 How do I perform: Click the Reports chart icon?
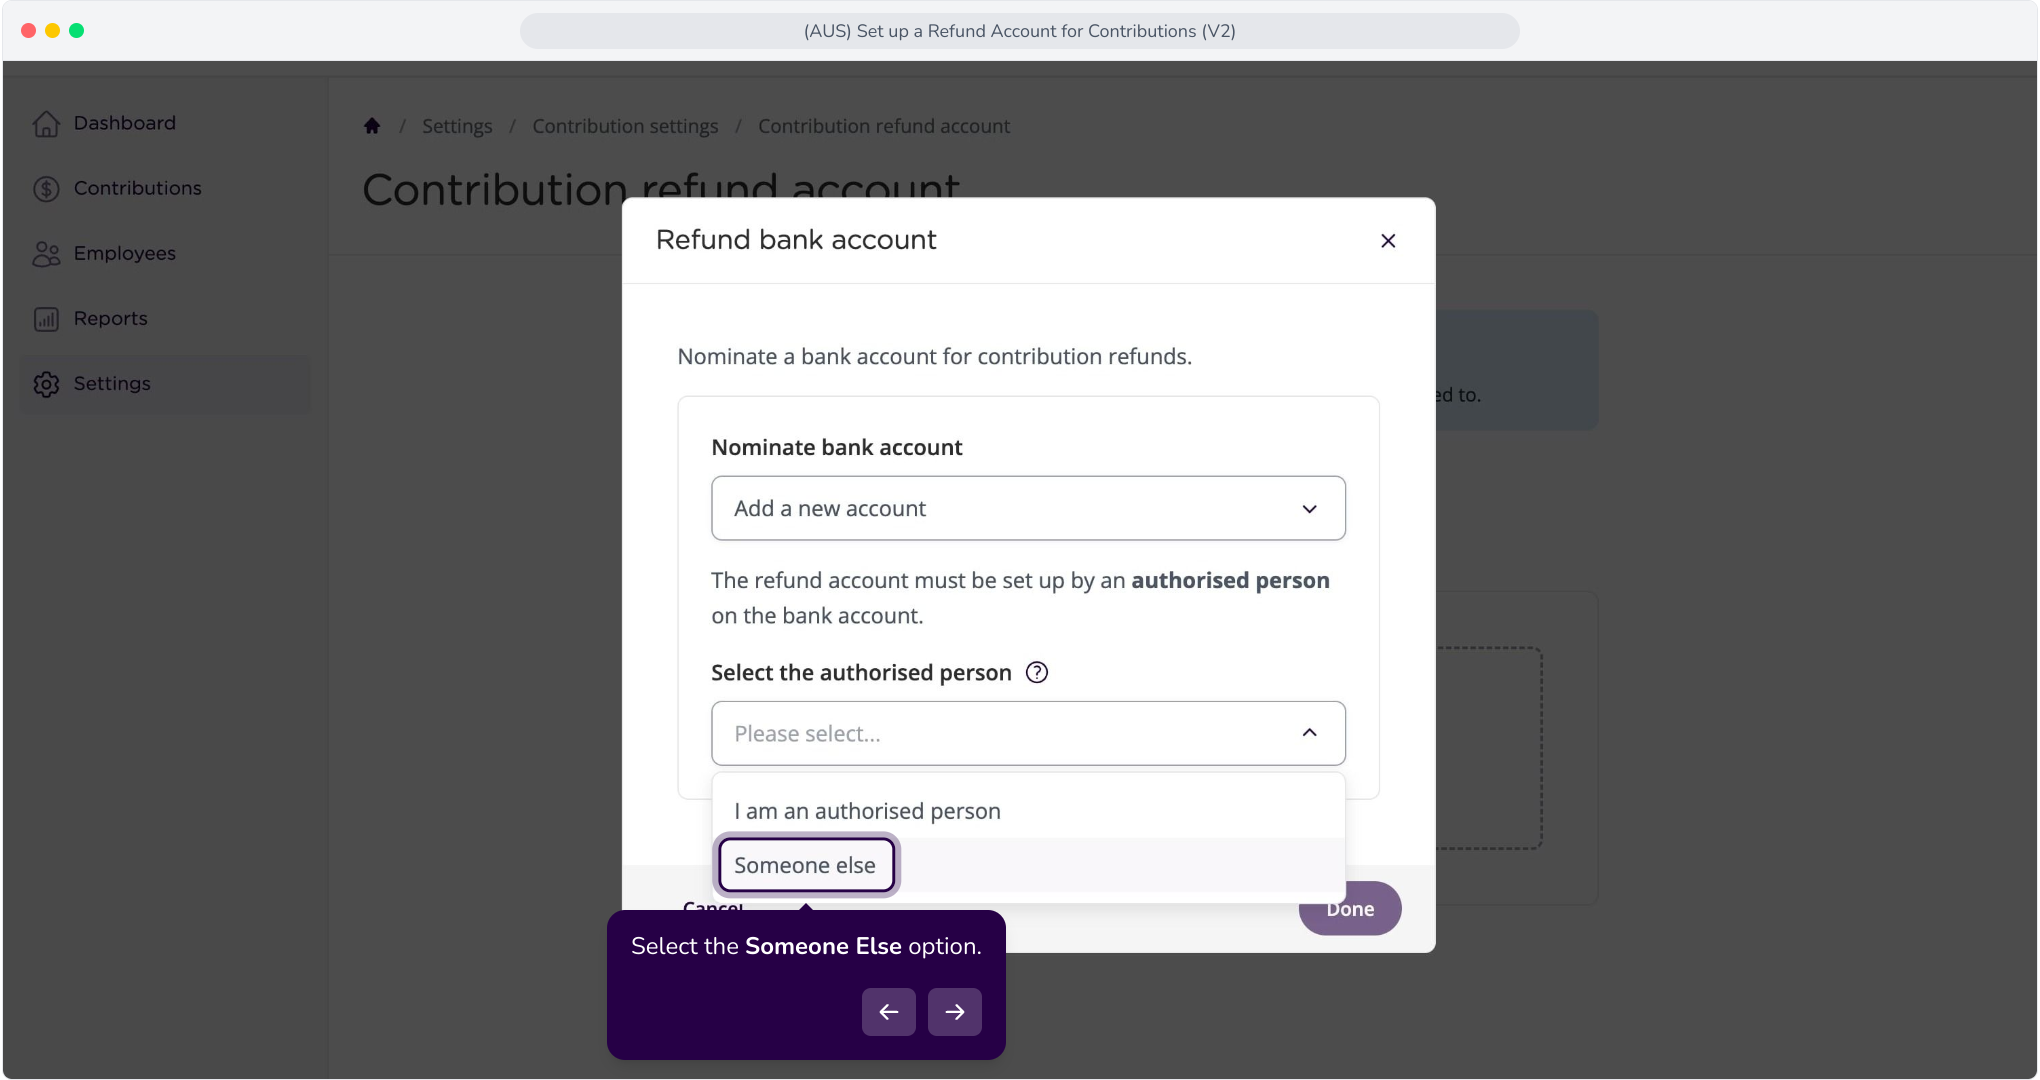click(x=46, y=319)
